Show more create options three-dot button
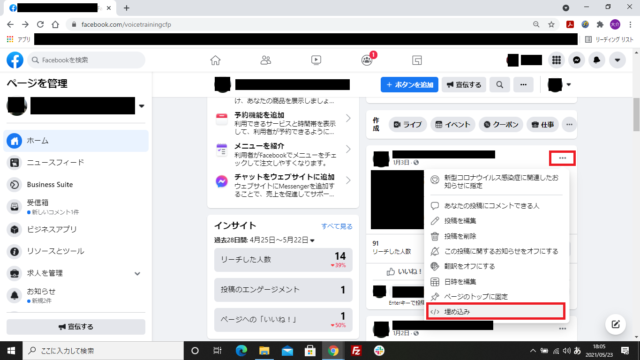 [x=569, y=124]
